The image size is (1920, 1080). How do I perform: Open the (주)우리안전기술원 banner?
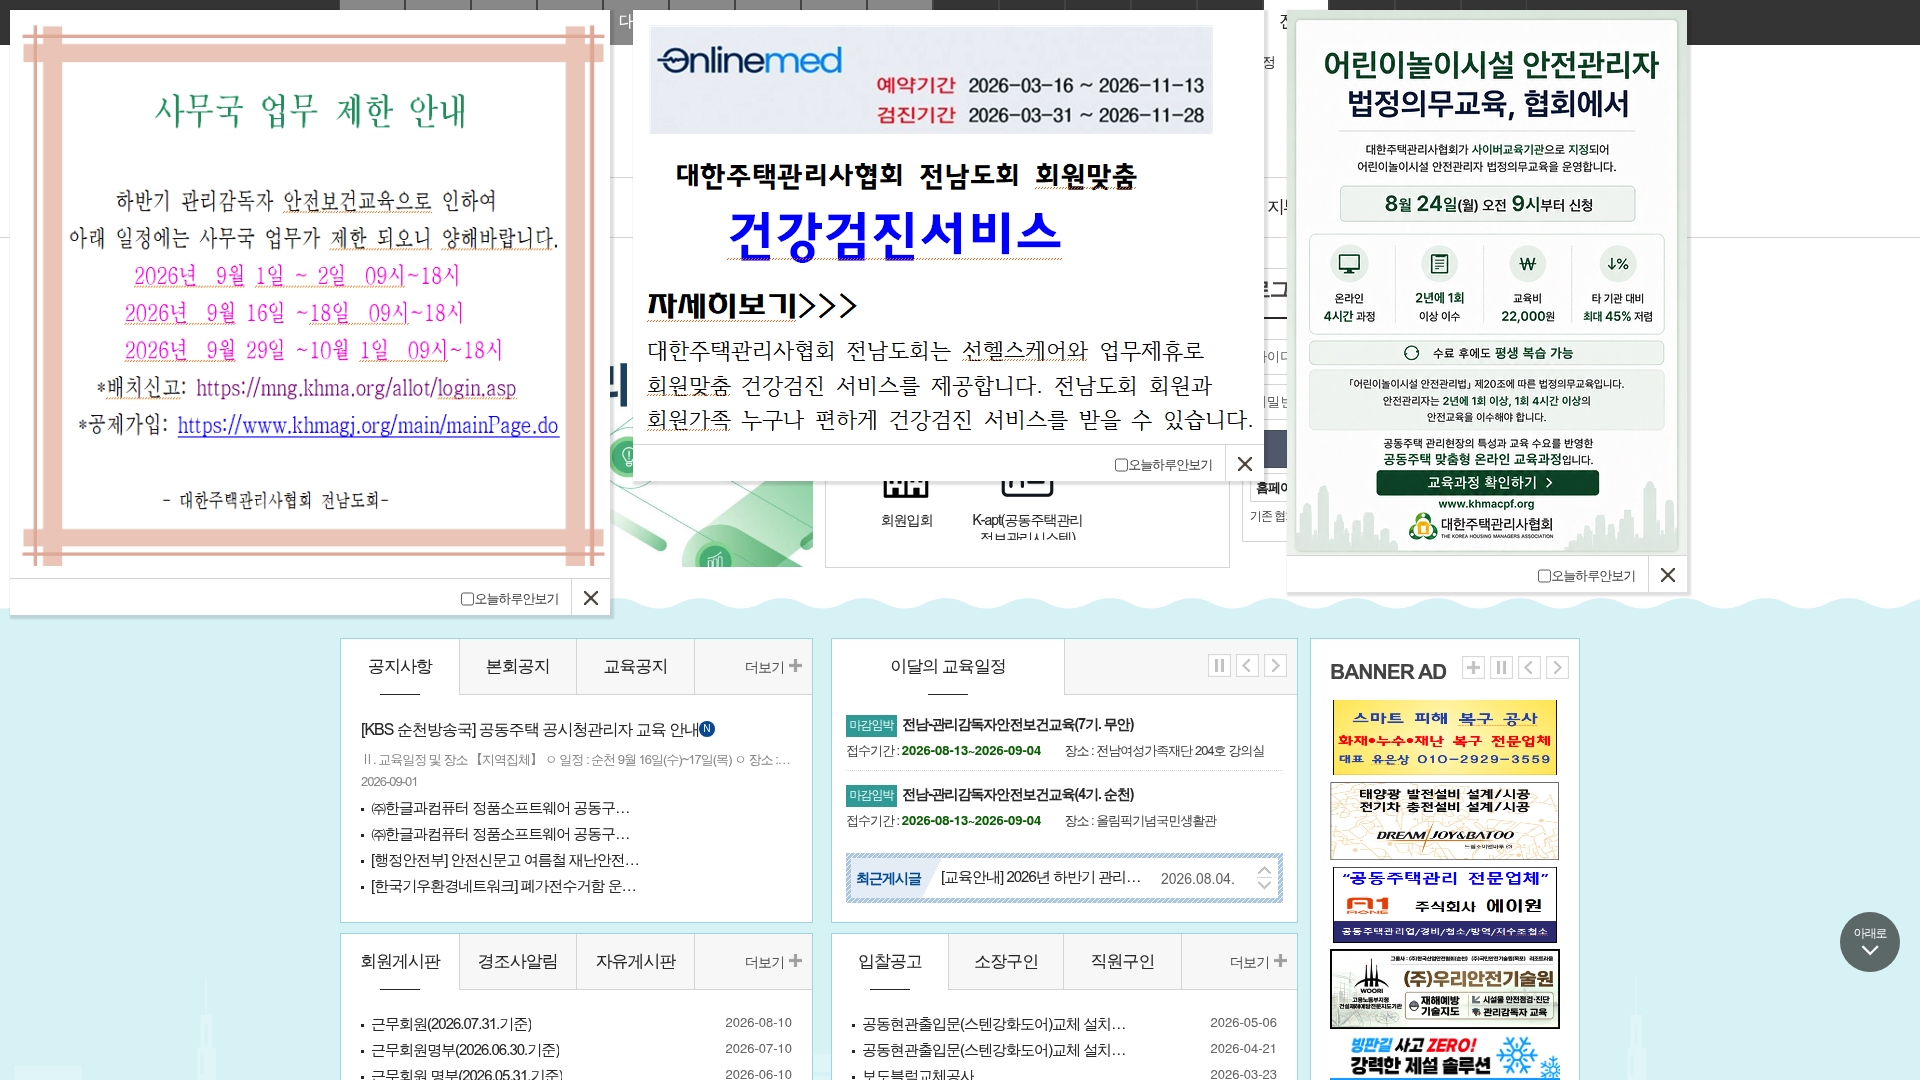pyautogui.click(x=1444, y=989)
